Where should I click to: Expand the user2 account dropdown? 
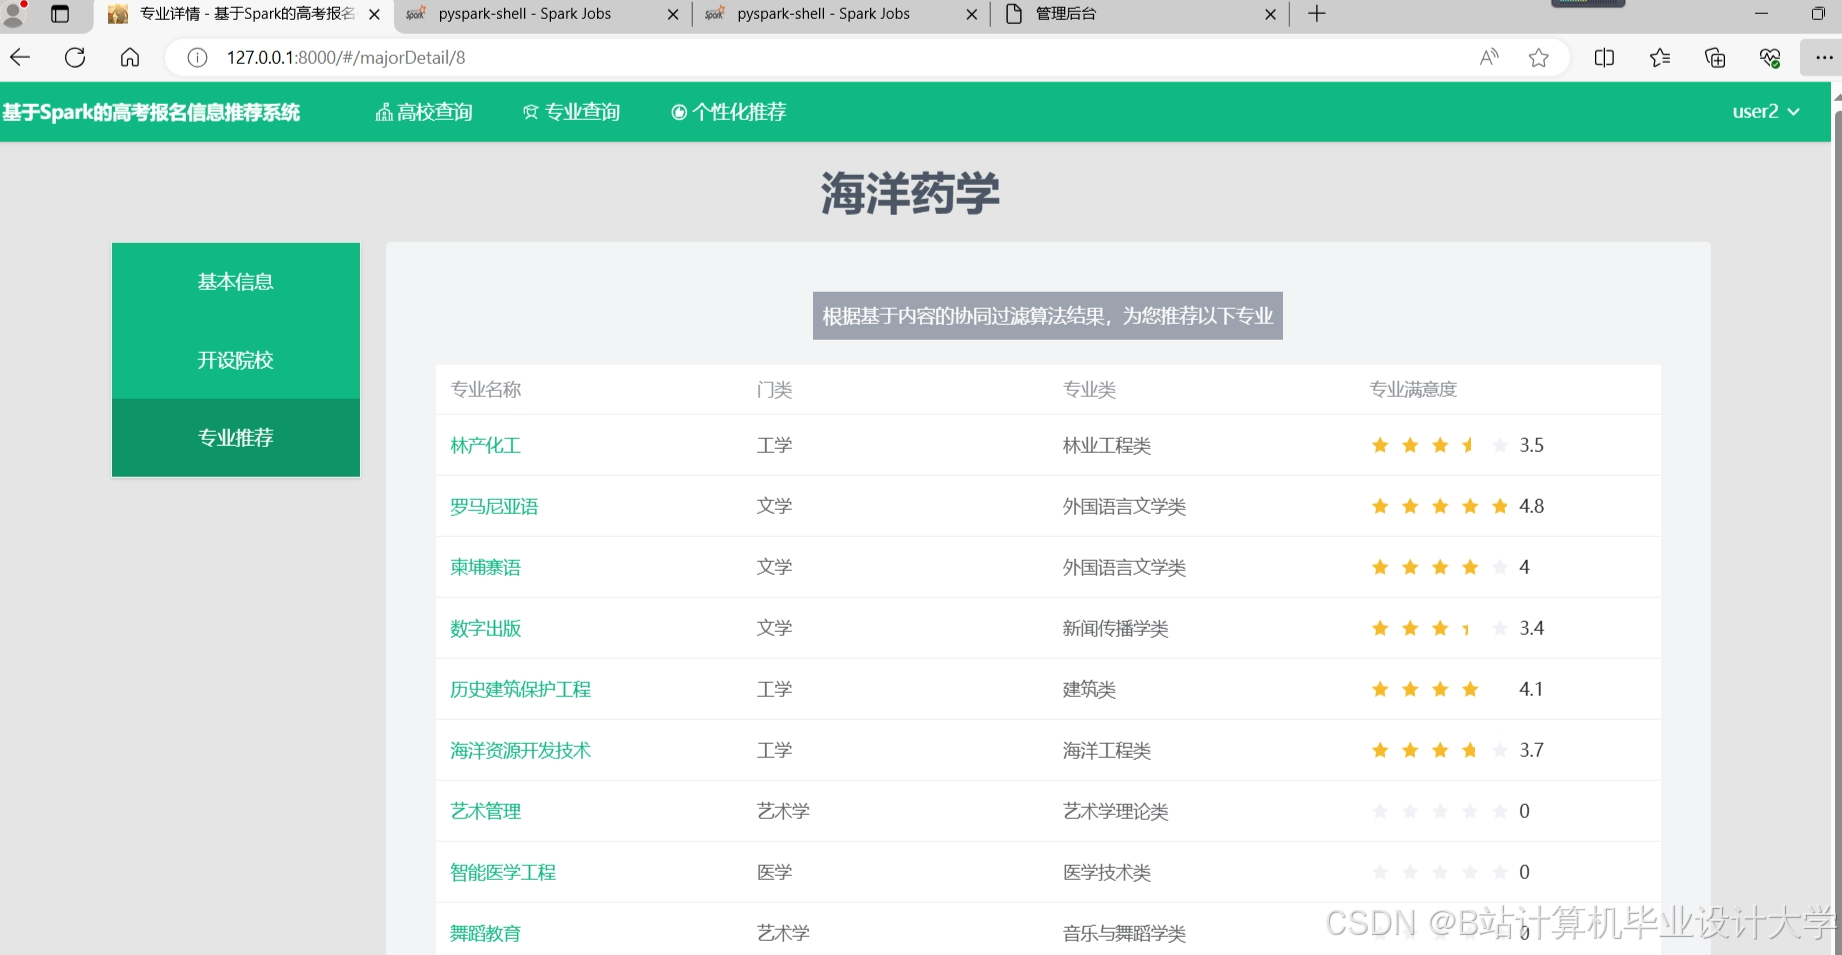pyautogui.click(x=1765, y=111)
